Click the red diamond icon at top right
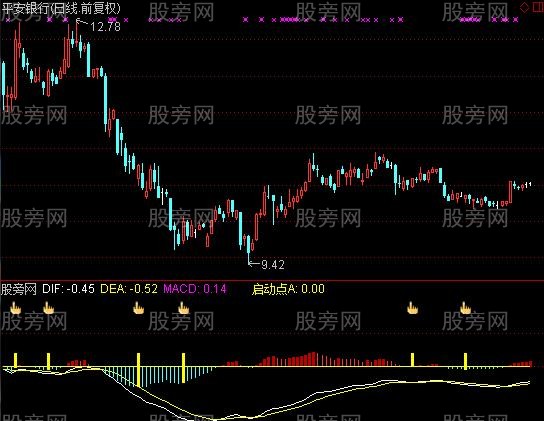 525,7
